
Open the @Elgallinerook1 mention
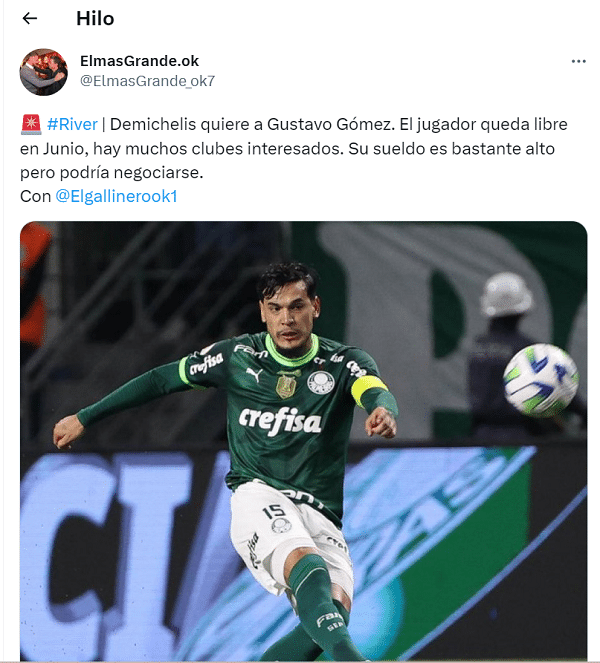[116, 196]
